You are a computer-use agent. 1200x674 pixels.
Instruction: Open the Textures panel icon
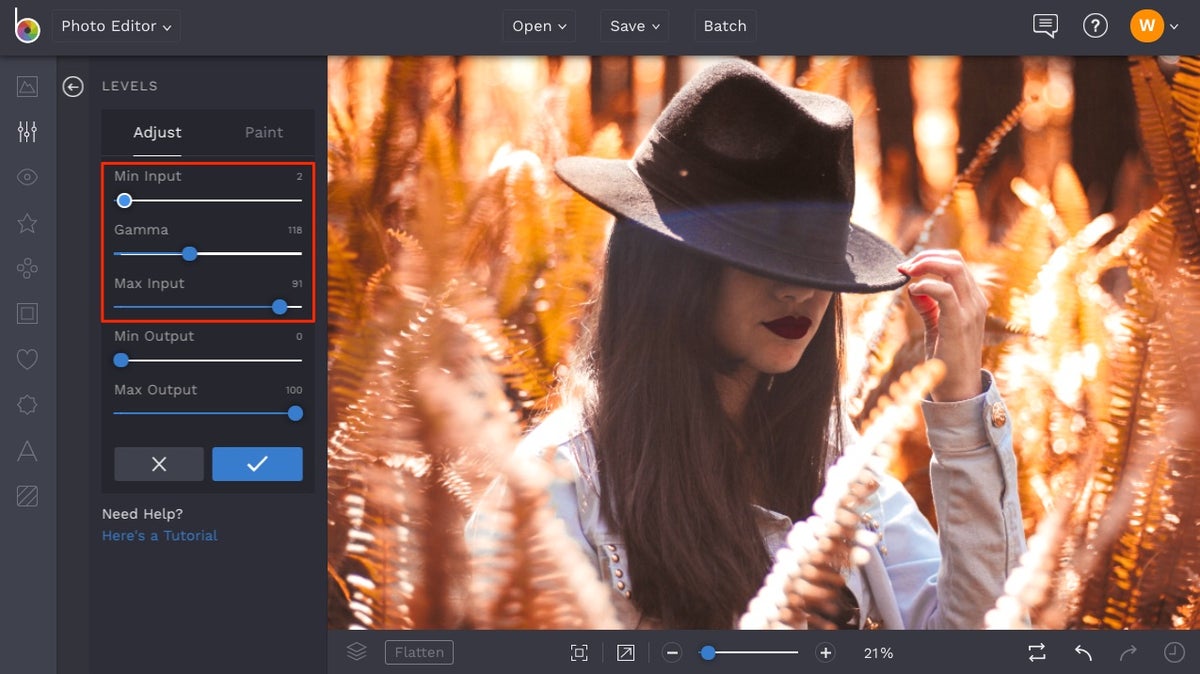pyautogui.click(x=27, y=495)
